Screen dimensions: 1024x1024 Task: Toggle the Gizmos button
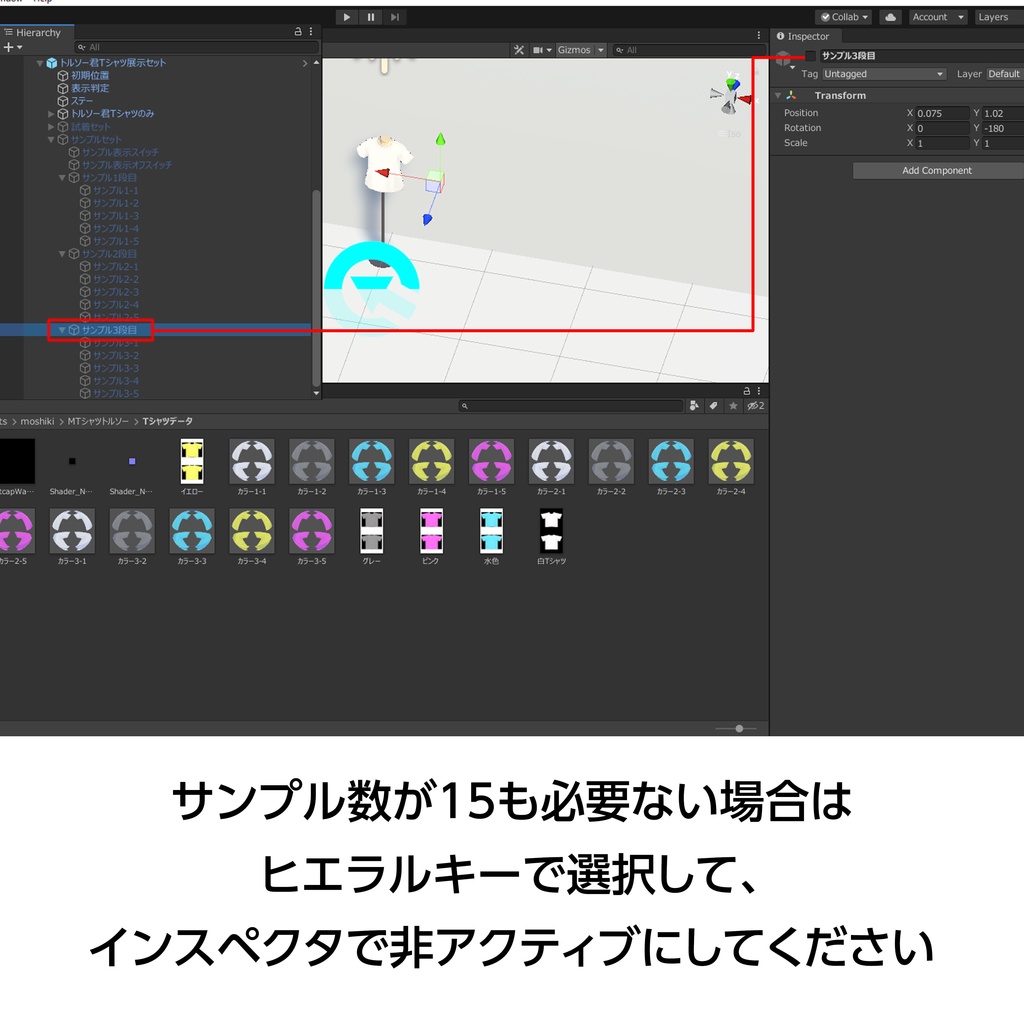(574, 50)
